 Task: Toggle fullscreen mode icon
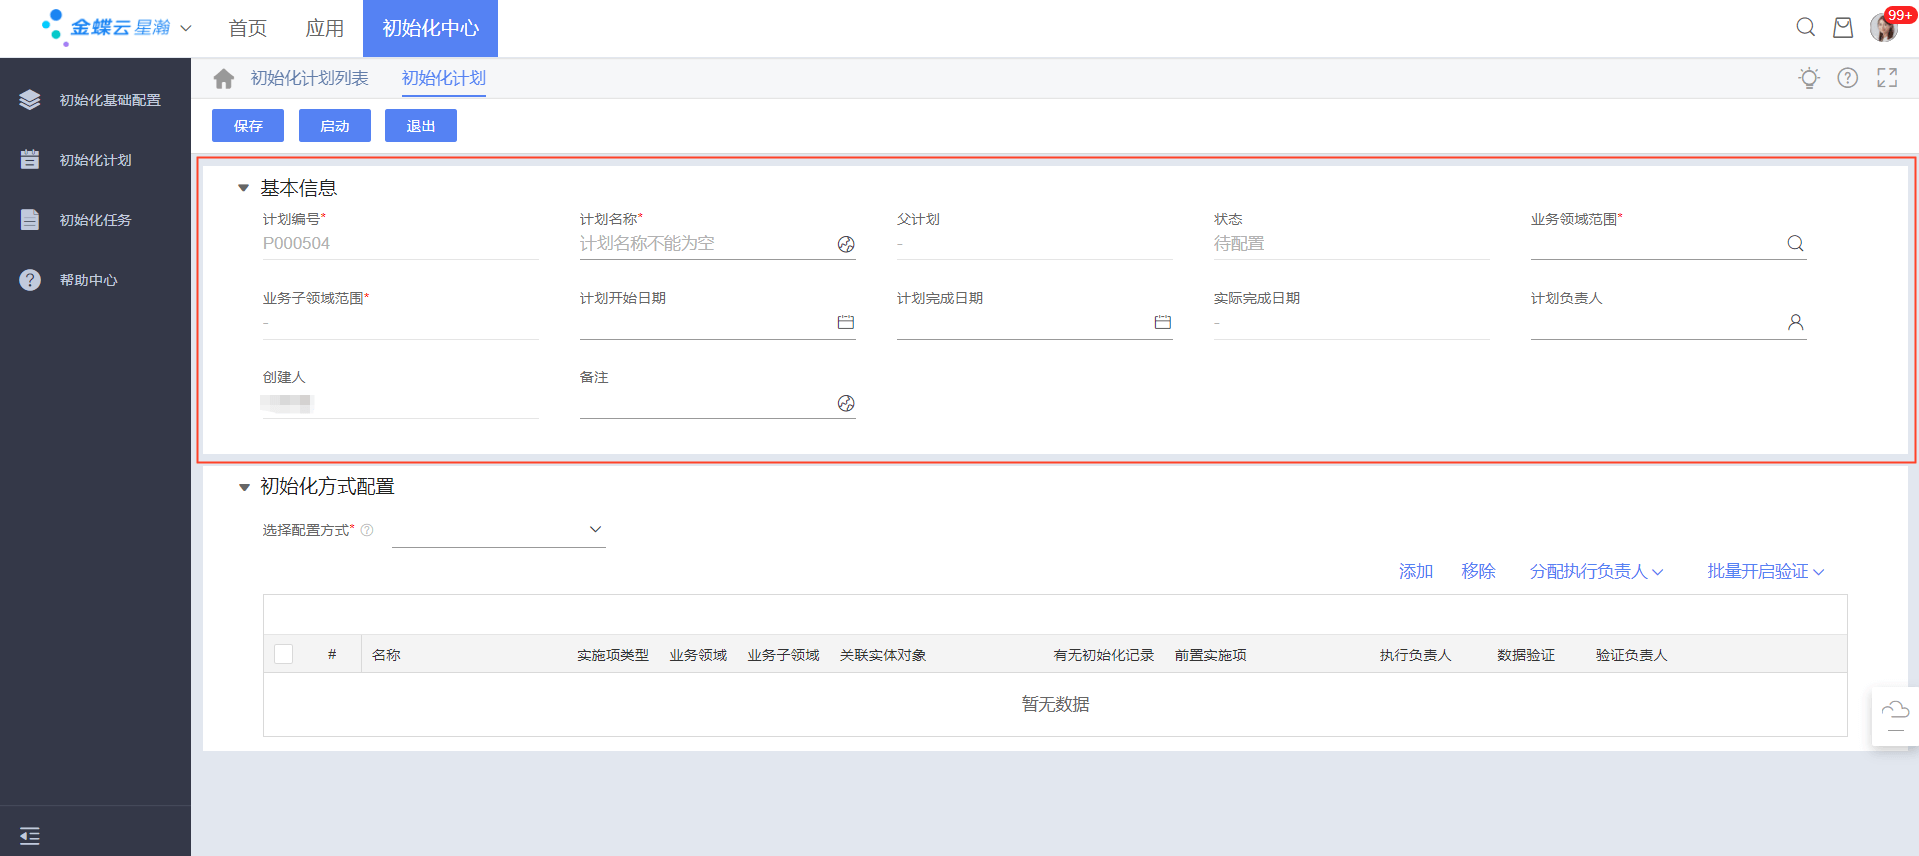1886,78
